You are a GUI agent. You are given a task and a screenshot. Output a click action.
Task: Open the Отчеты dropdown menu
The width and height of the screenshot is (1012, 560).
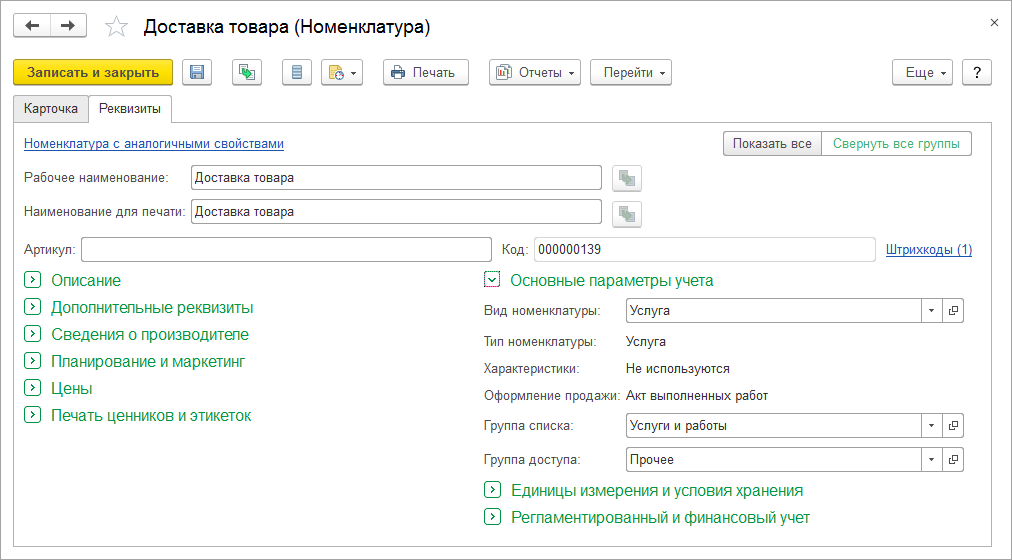(x=535, y=72)
